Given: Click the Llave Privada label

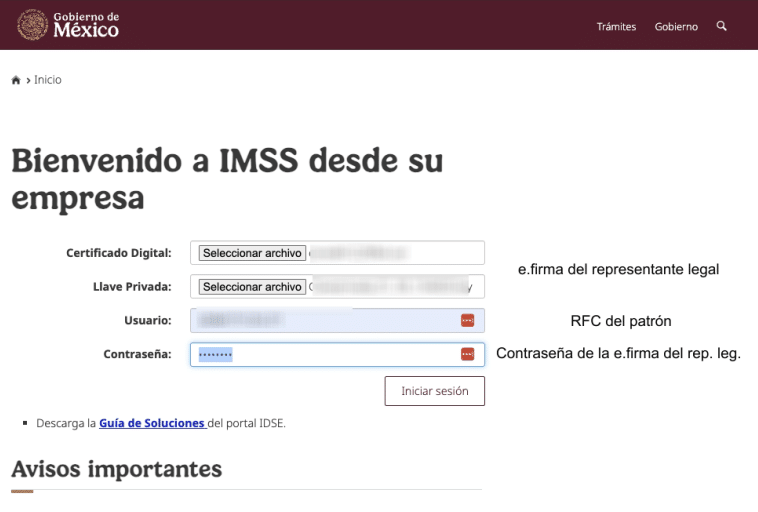Looking at the screenshot, I should pos(132,287).
